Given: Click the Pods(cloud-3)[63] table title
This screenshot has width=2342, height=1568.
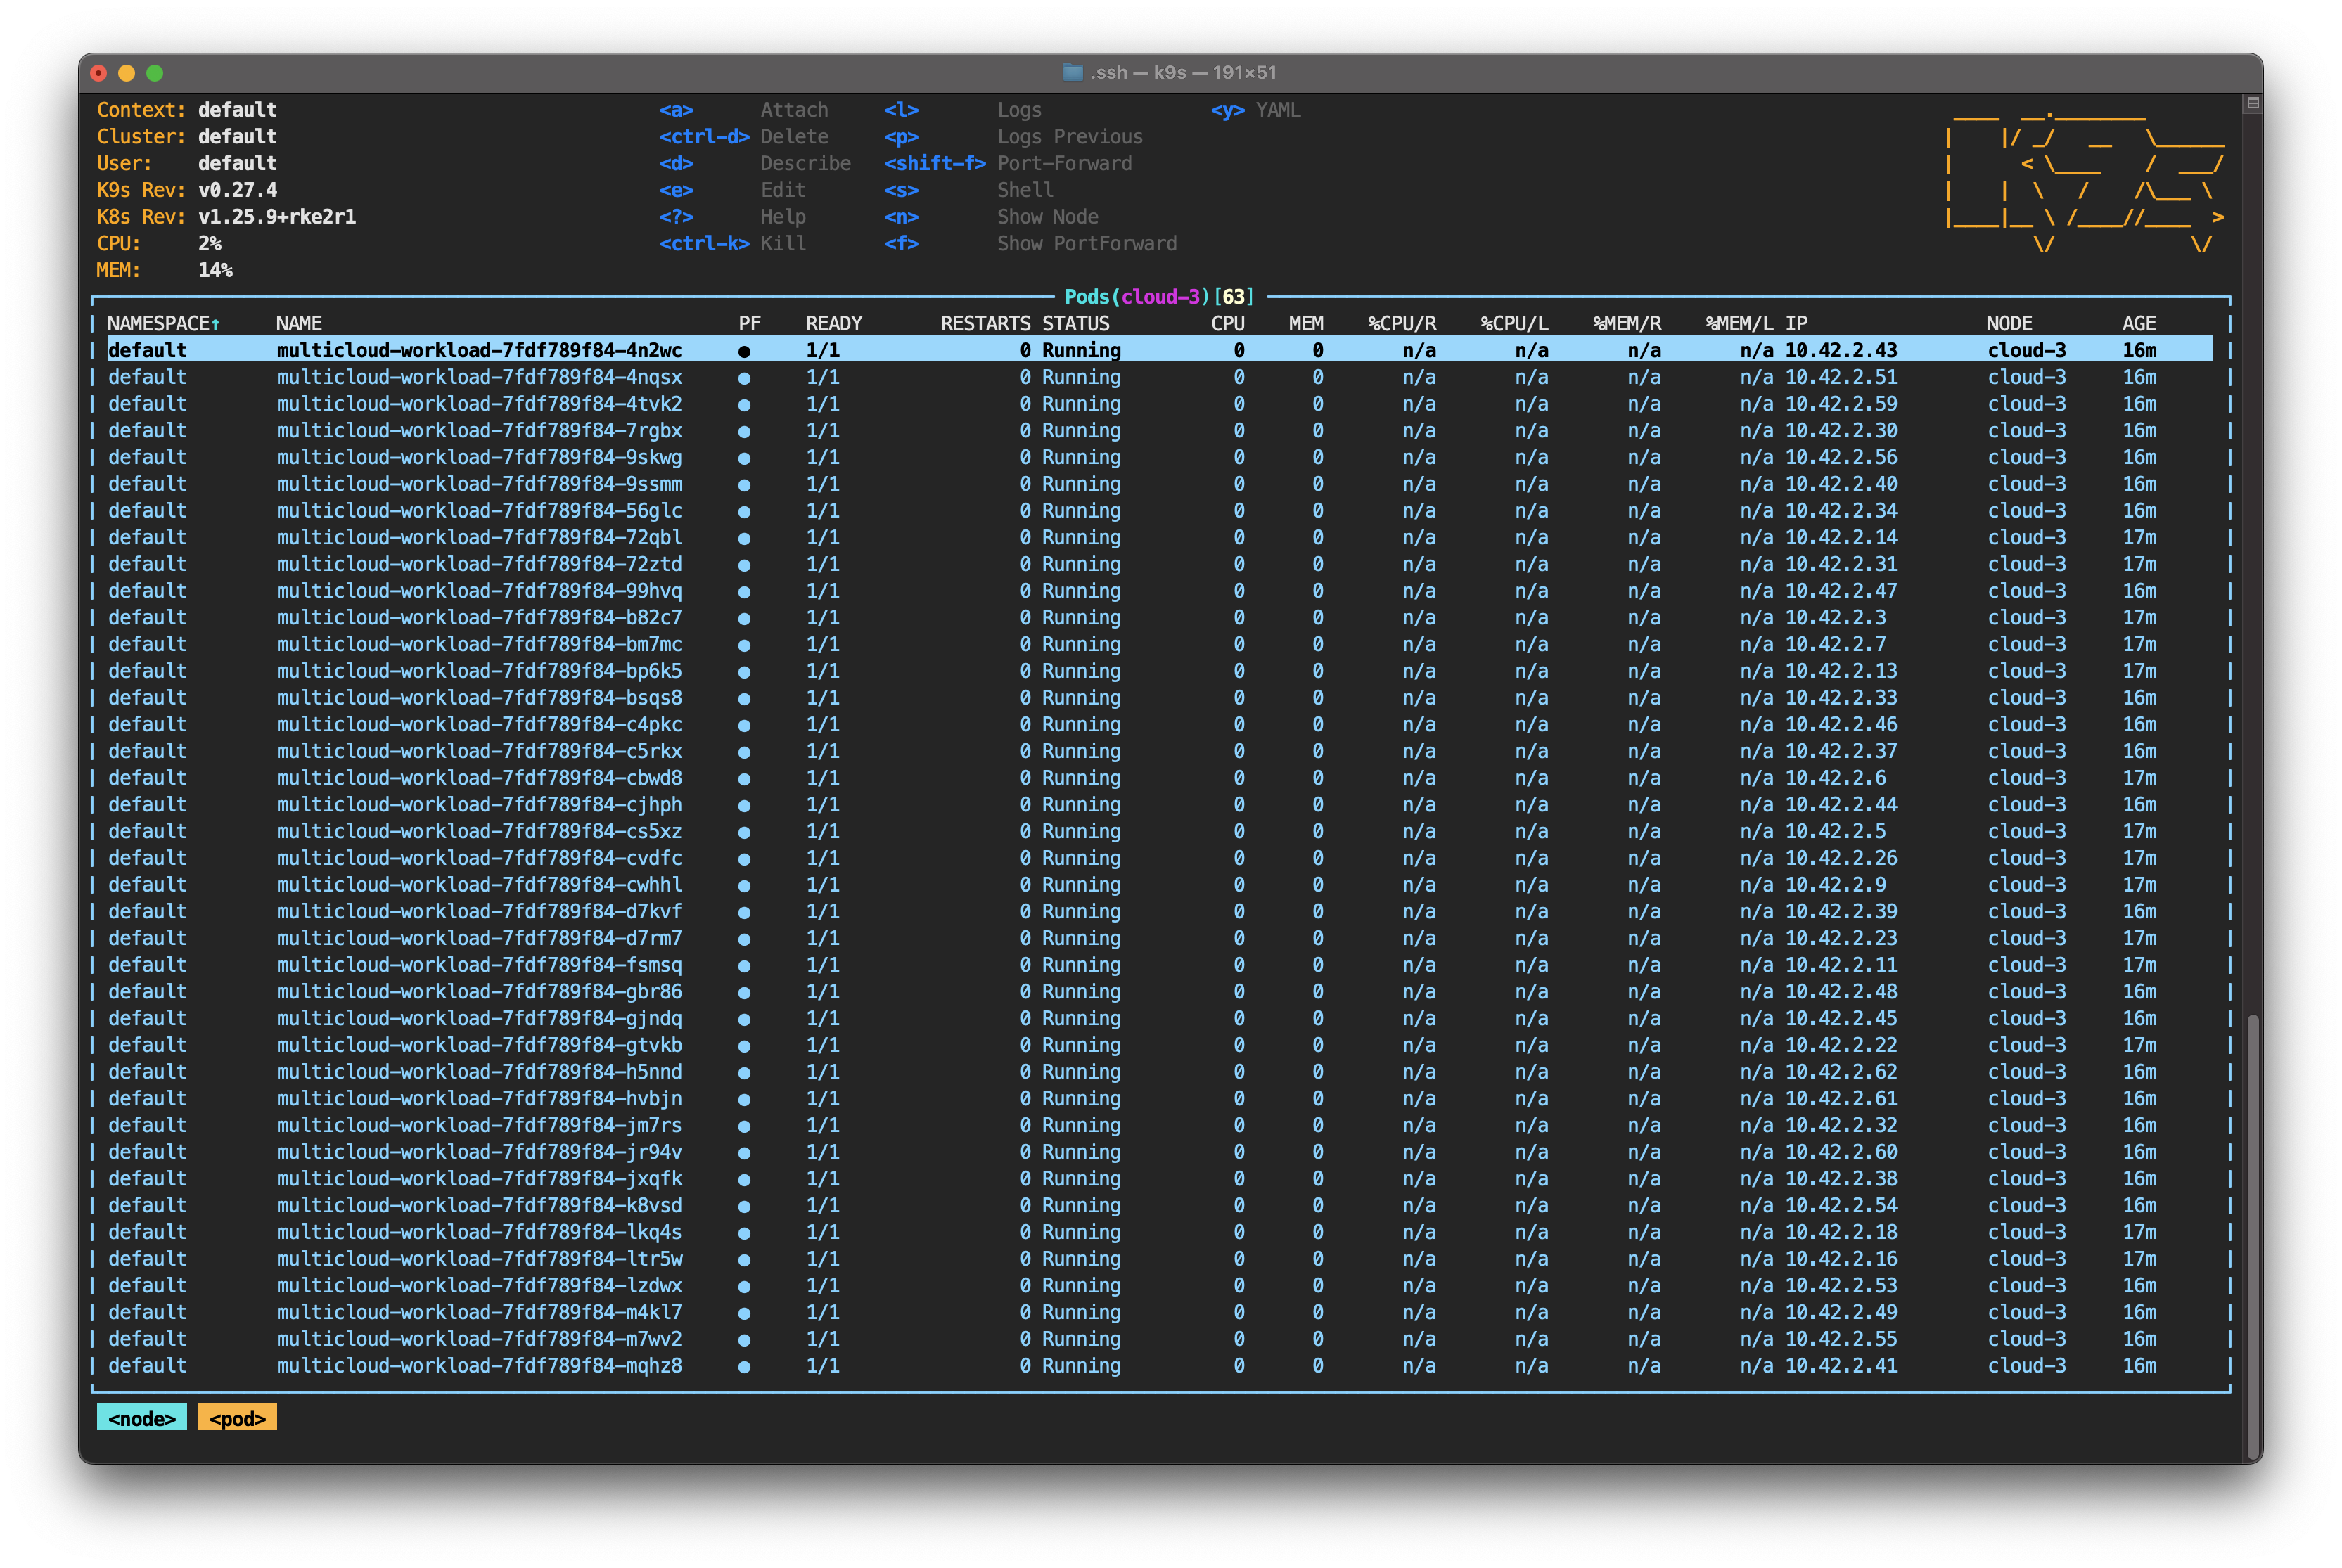Looking at the screenshot, I should coord(1159,297).
